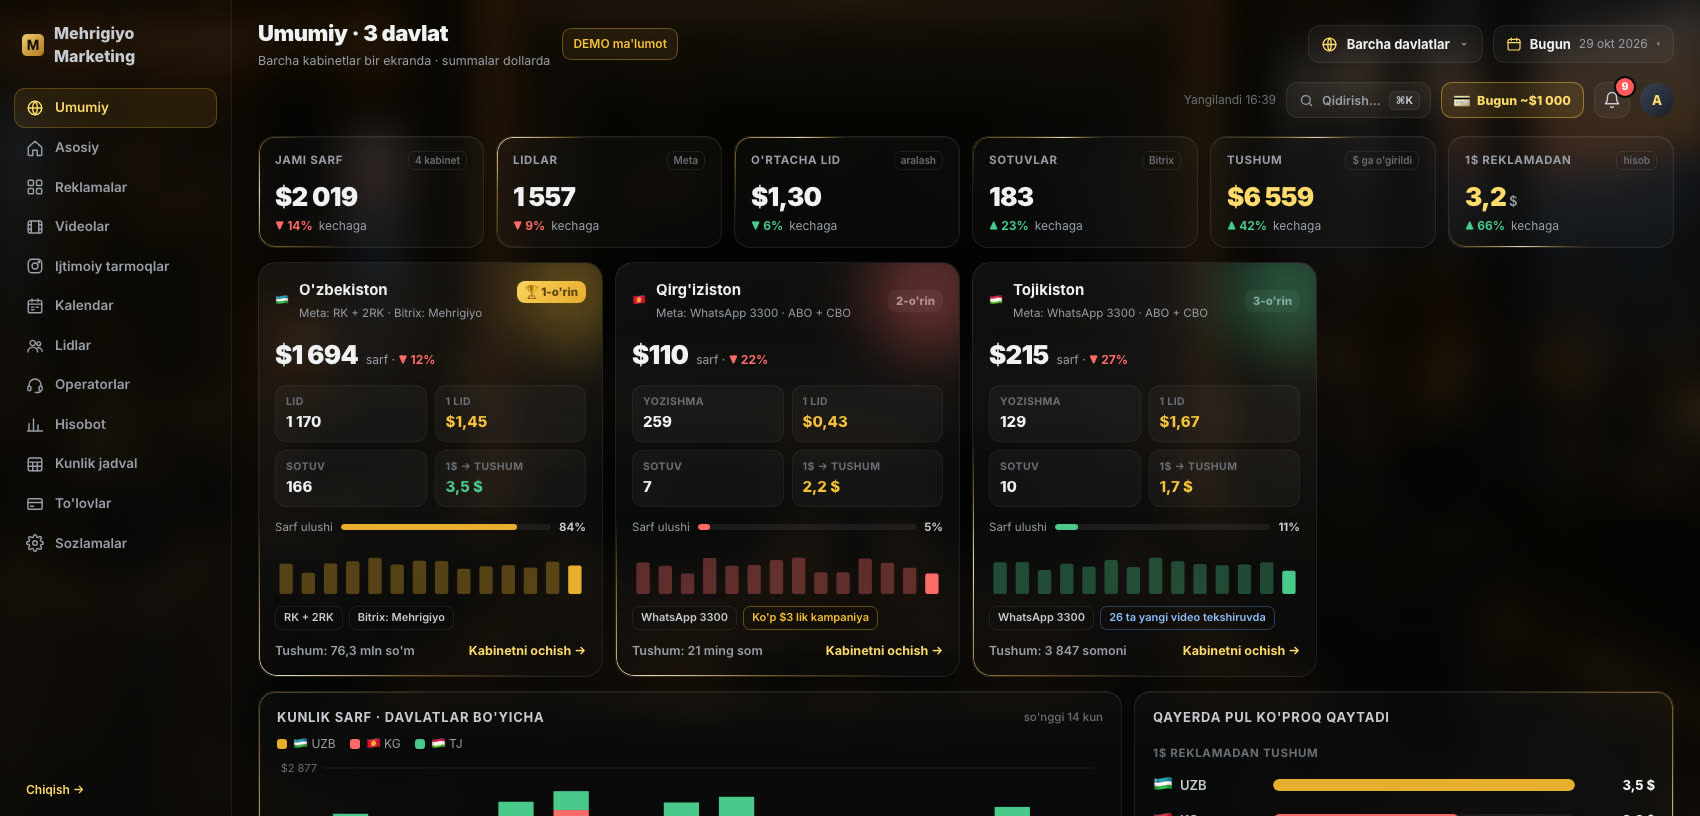Click O'zbekiston Sarf ulushi 84% progress bar
Screen dimensions: 1700x816
pyautogui.click(x=445, y=527)
